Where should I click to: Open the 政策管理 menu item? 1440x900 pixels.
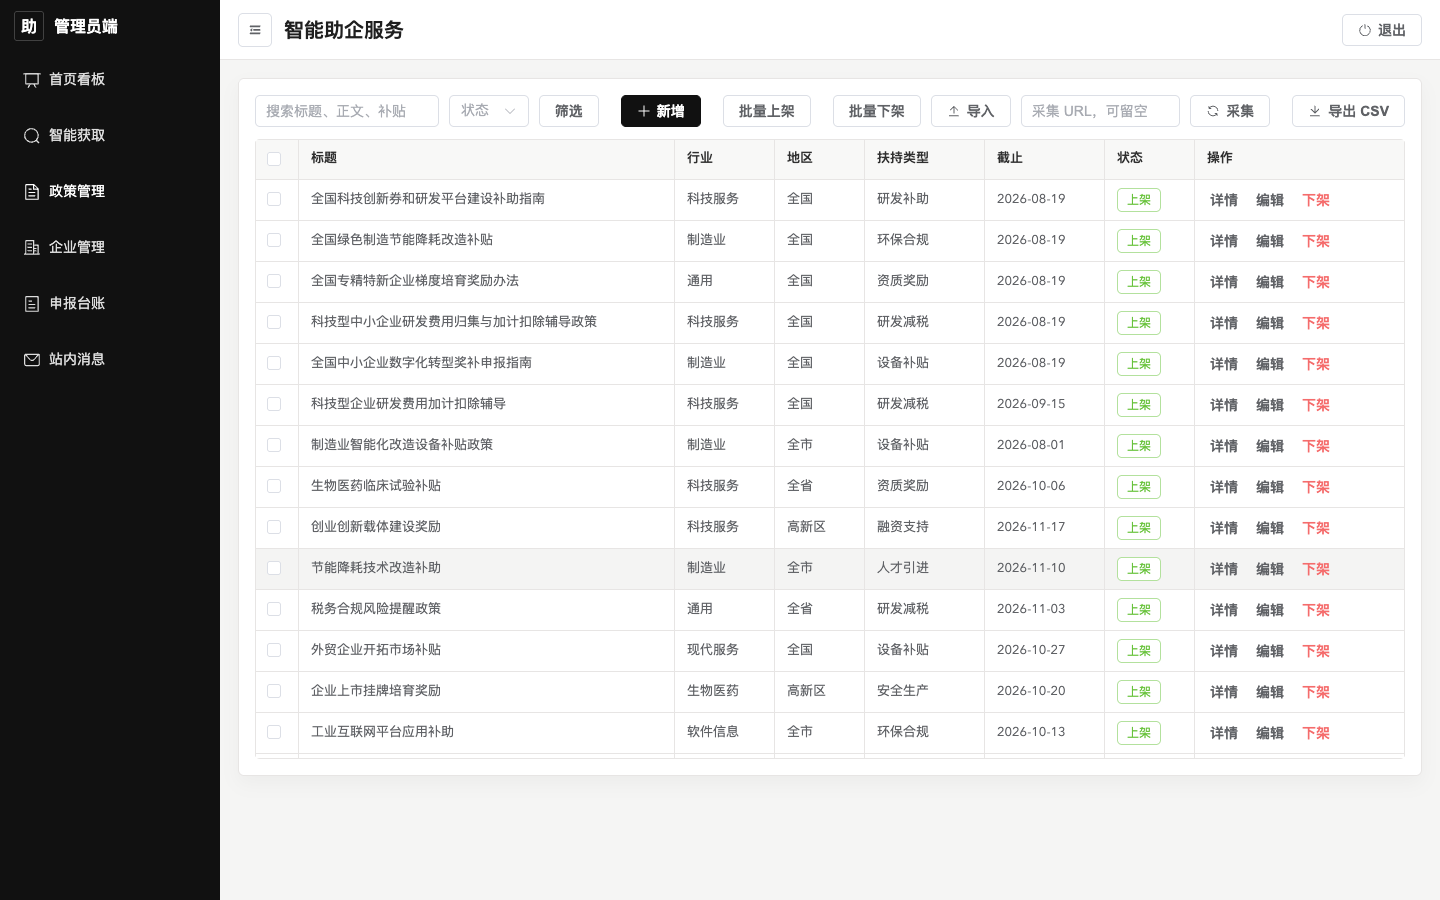110,191
